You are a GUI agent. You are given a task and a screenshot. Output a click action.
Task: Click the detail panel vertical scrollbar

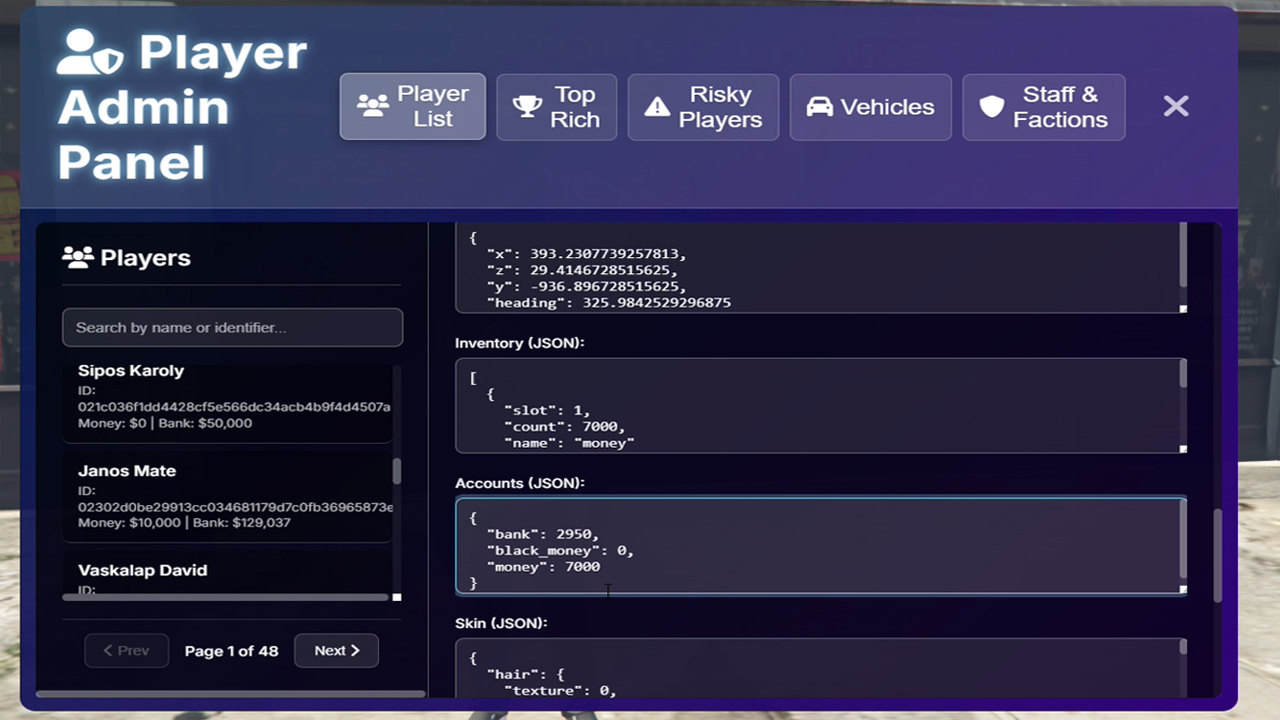point(1217,555)
